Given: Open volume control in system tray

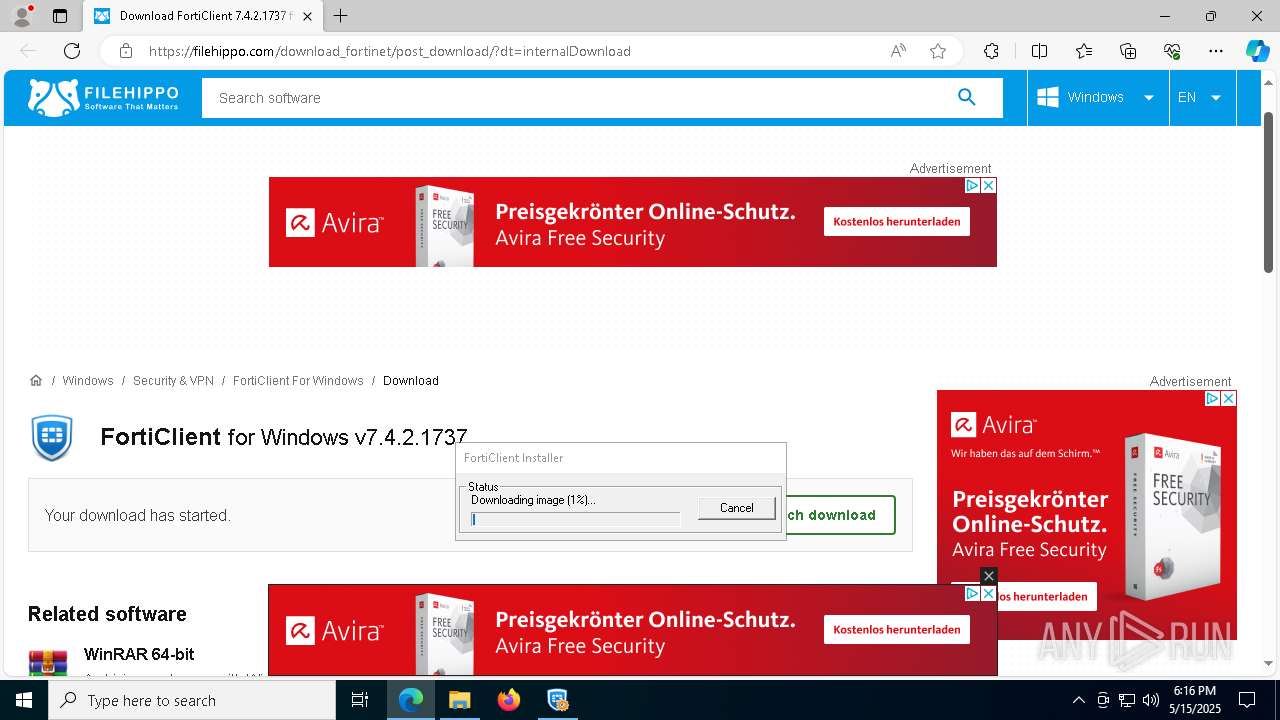Looking at the screenshot, I should pyautogui.click(x=1150, y=700).
